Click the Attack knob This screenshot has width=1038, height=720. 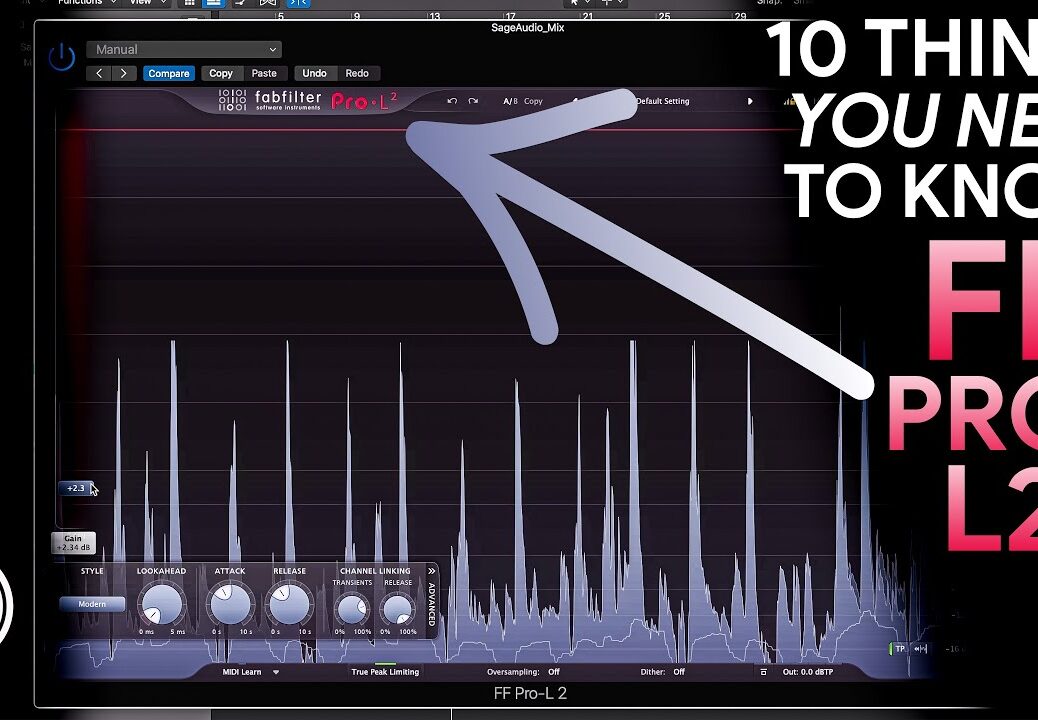tap(230, 604)
